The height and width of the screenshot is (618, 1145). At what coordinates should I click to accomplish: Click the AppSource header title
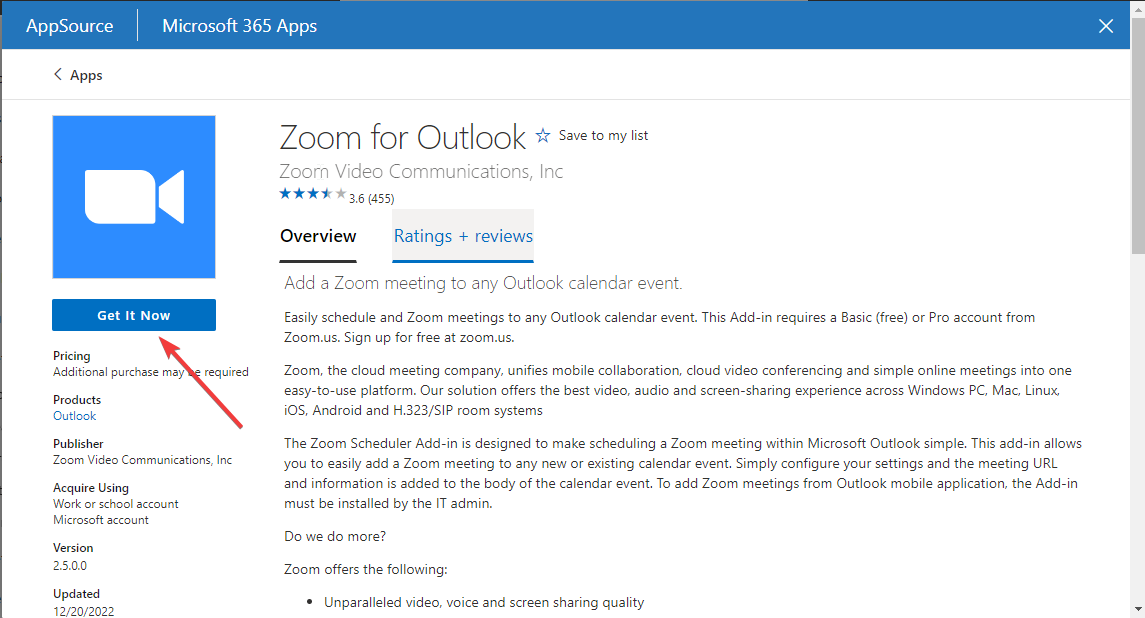[x=69, y=26]
